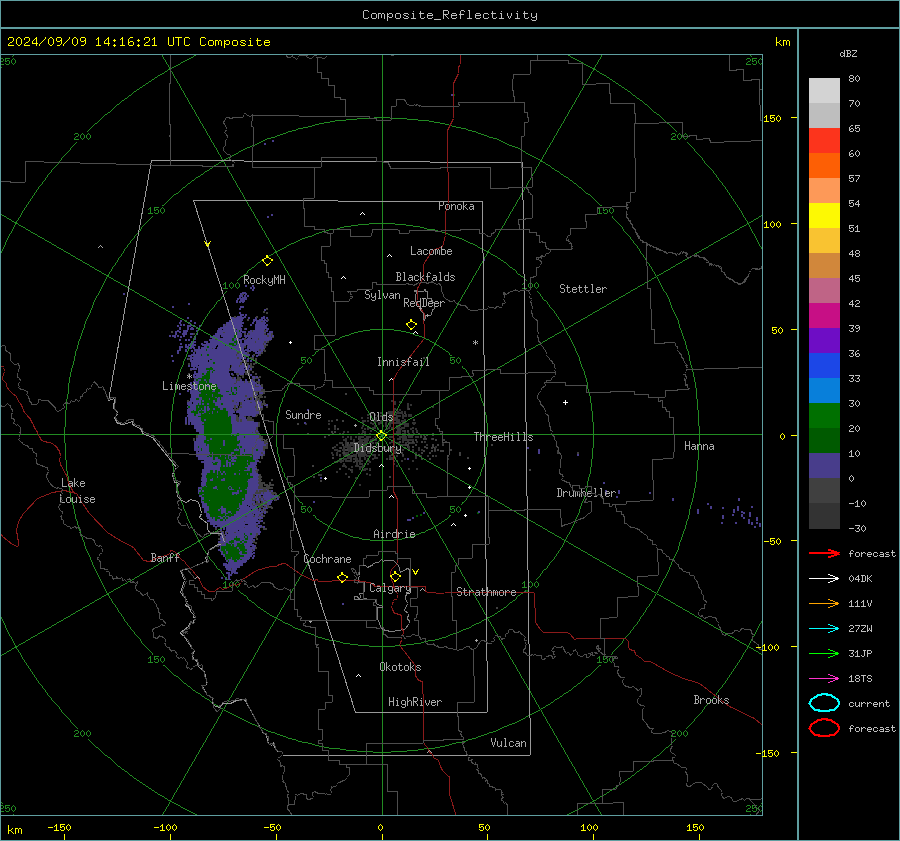Click the Innisfail town label
This screenshot has height=841, width=900.
tap(403, 362)
